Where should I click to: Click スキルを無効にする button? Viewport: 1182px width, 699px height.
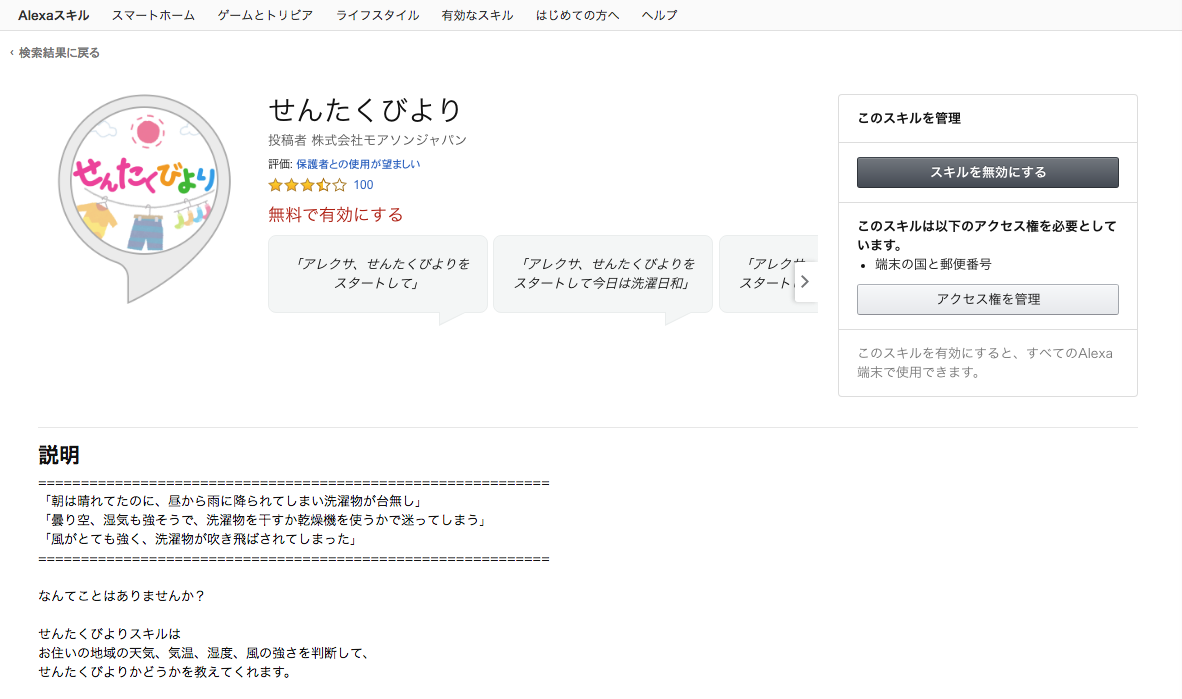click(988, 173)
